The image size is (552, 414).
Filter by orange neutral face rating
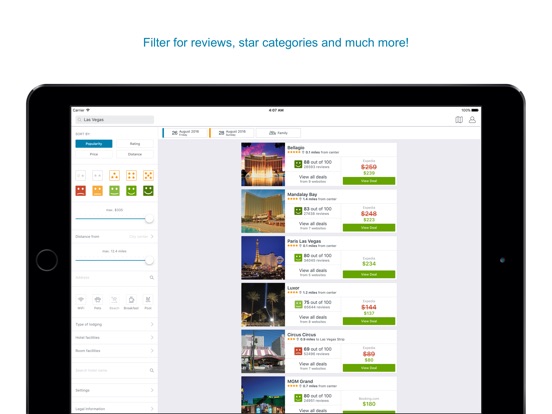(98, 191)
